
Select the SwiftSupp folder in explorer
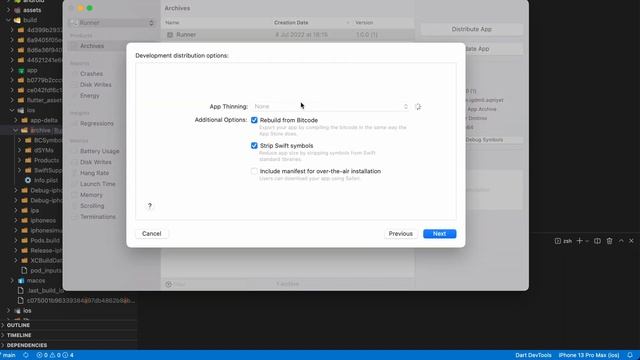(48, 170)
